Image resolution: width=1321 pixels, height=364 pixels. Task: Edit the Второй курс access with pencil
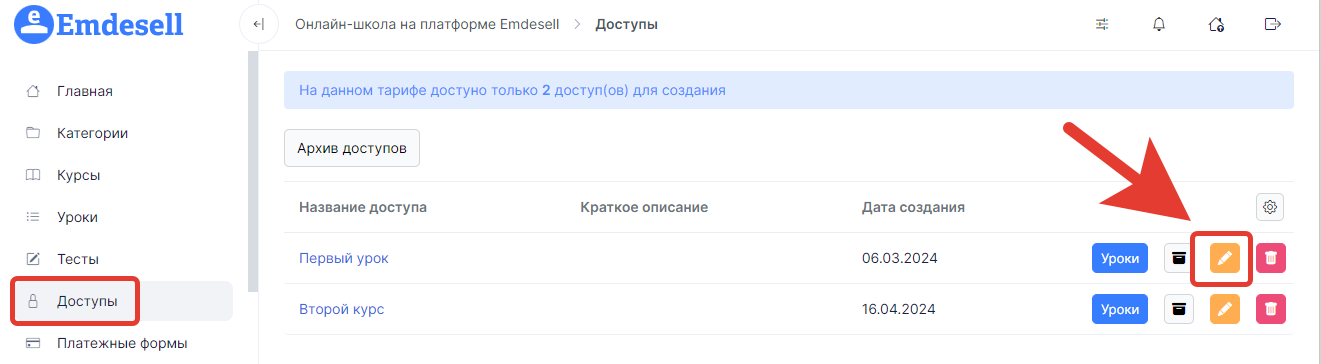pyautogui.click(x=1225, y=309)
